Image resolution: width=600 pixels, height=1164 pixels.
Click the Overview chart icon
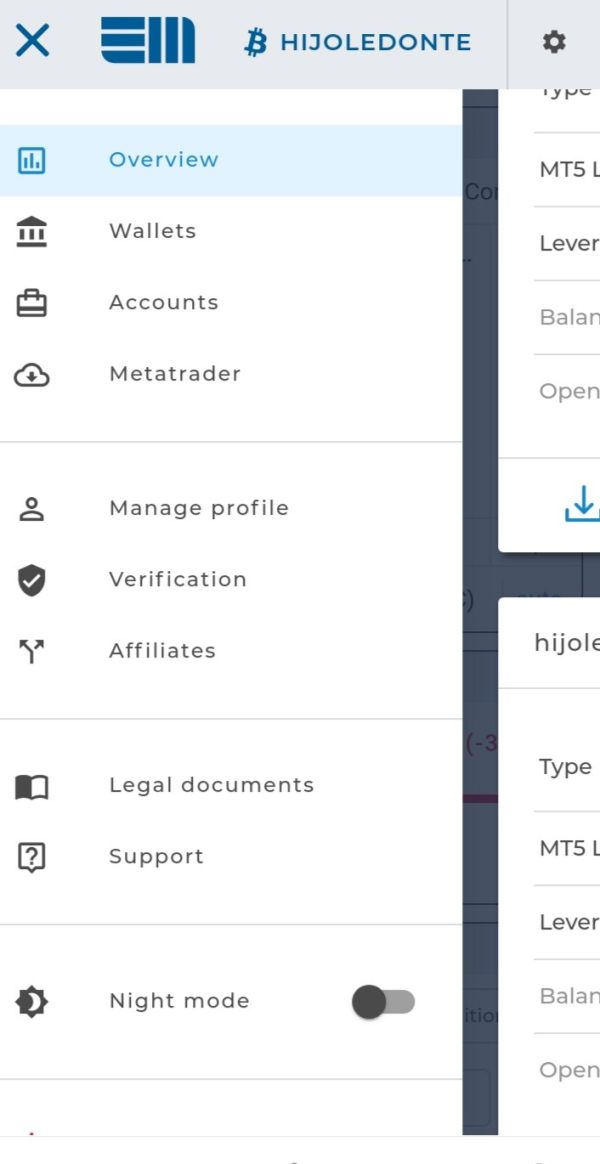pos(32,160)
